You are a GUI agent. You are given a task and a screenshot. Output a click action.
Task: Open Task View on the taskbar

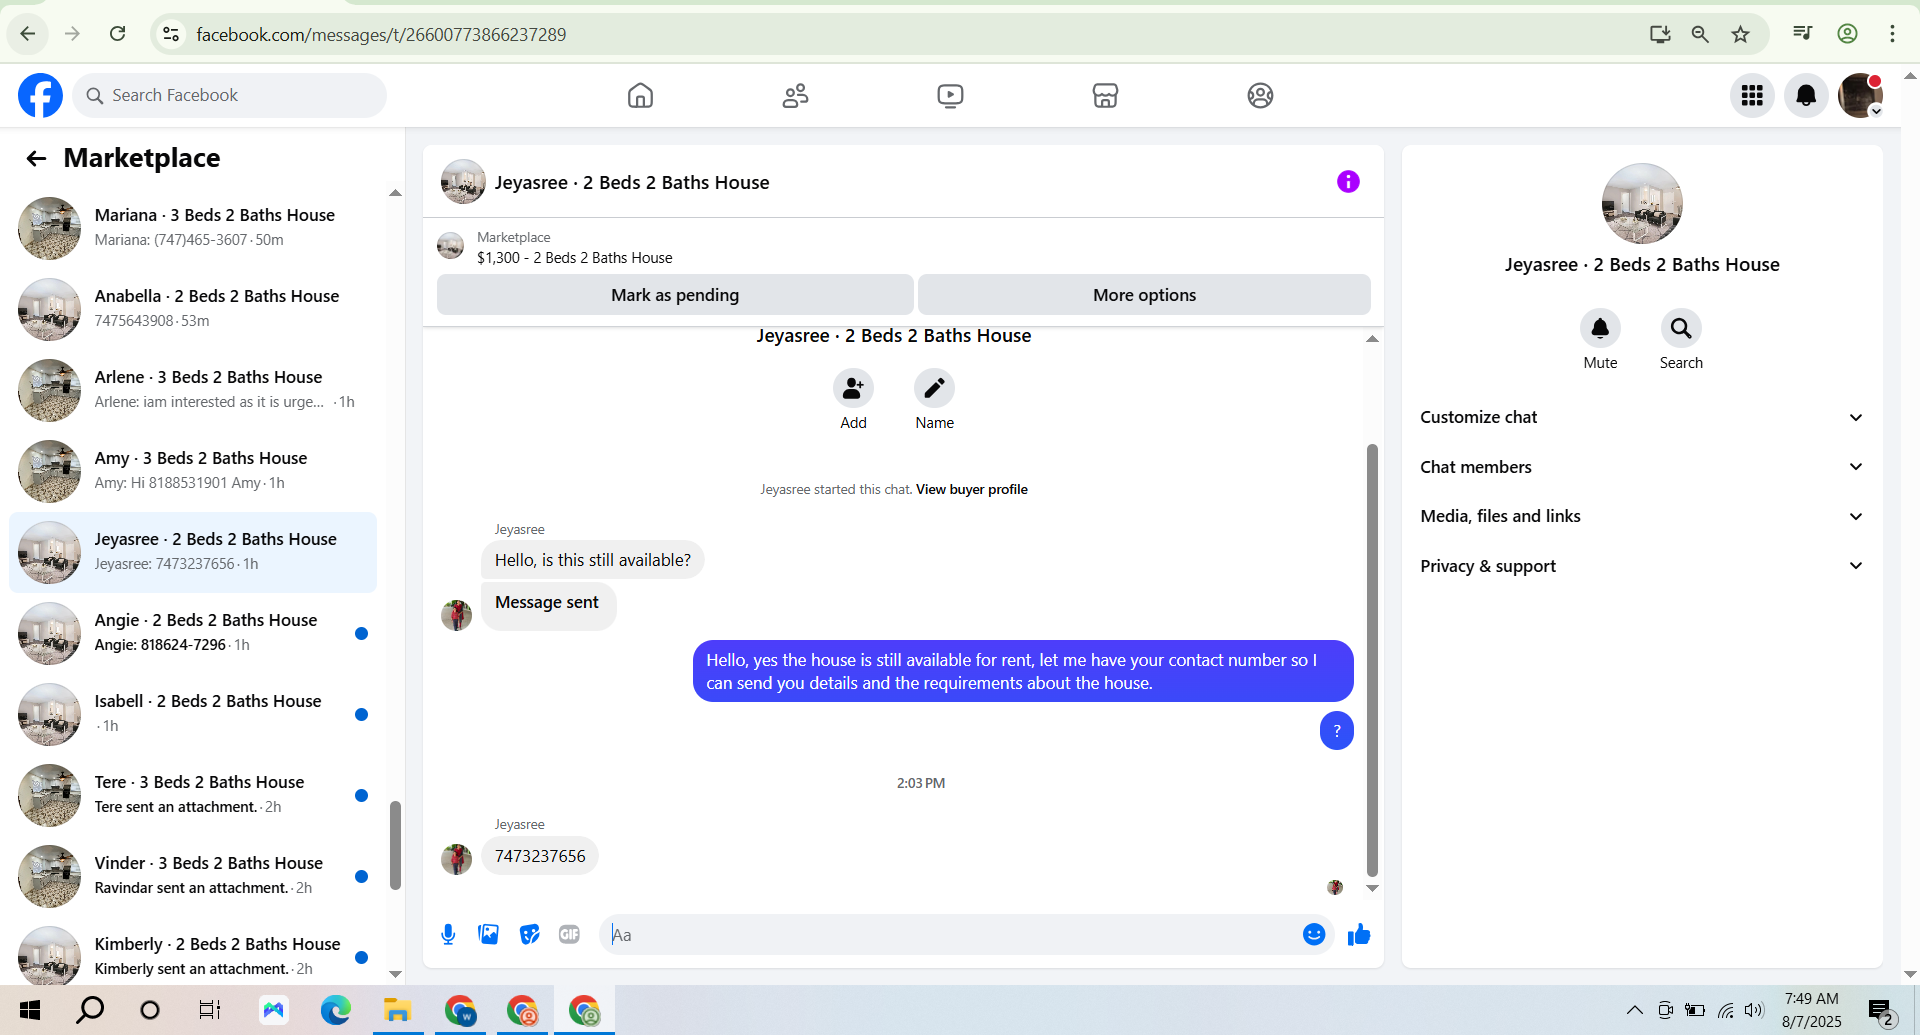[210, 1010]
